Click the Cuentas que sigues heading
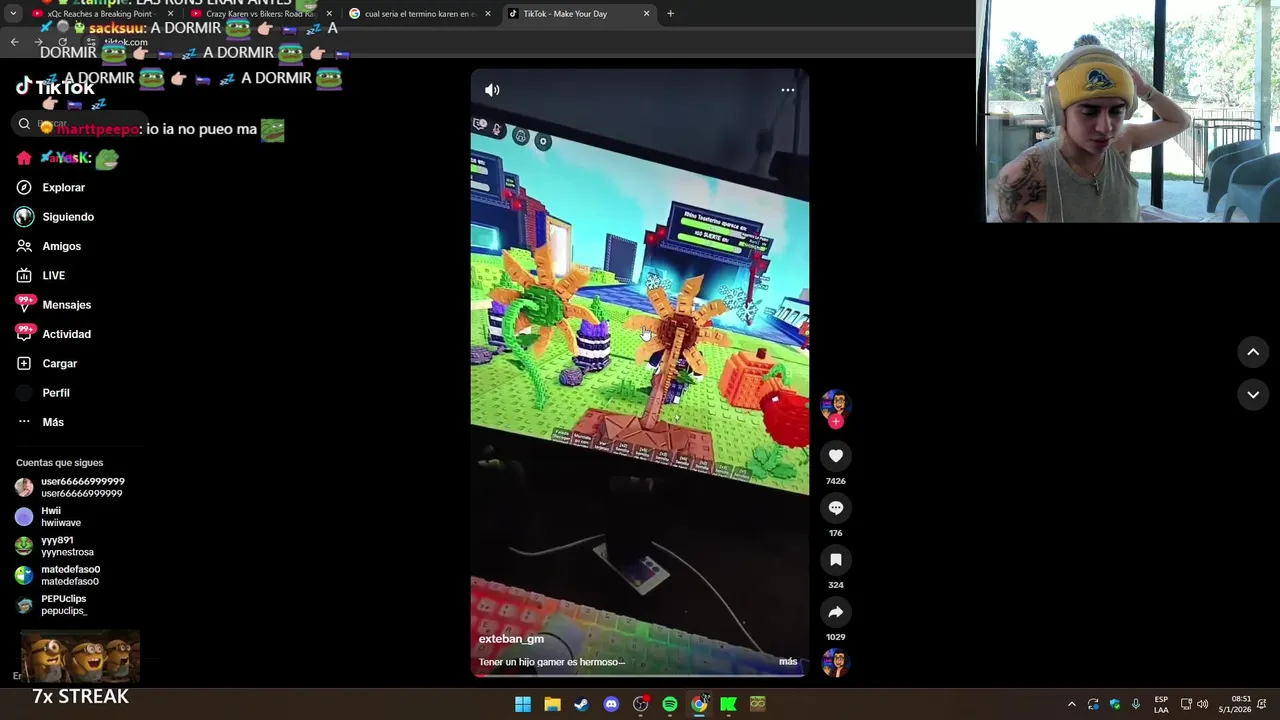The image size is (1280, 720). [60, 463]
